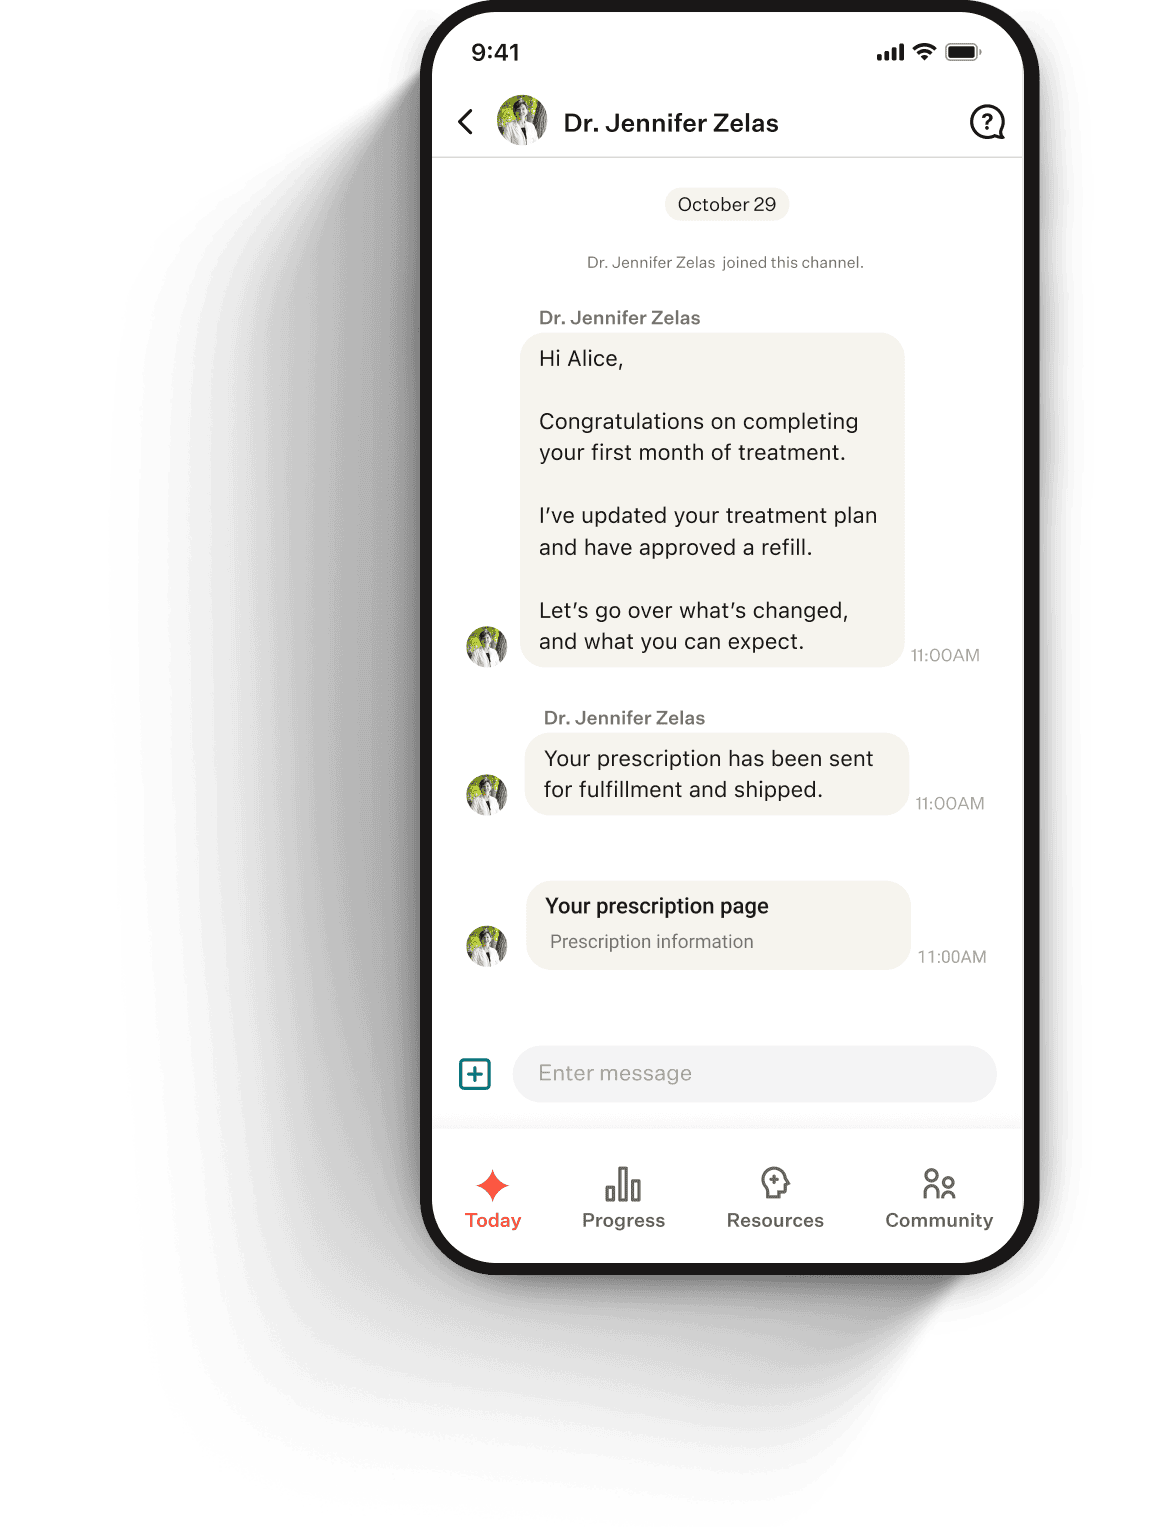Tap the cellular signal bars icon
The image size is (1176, 1527).
point(891,52)
